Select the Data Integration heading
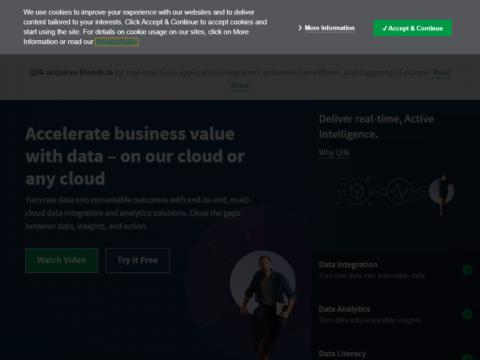 point(348,265)
